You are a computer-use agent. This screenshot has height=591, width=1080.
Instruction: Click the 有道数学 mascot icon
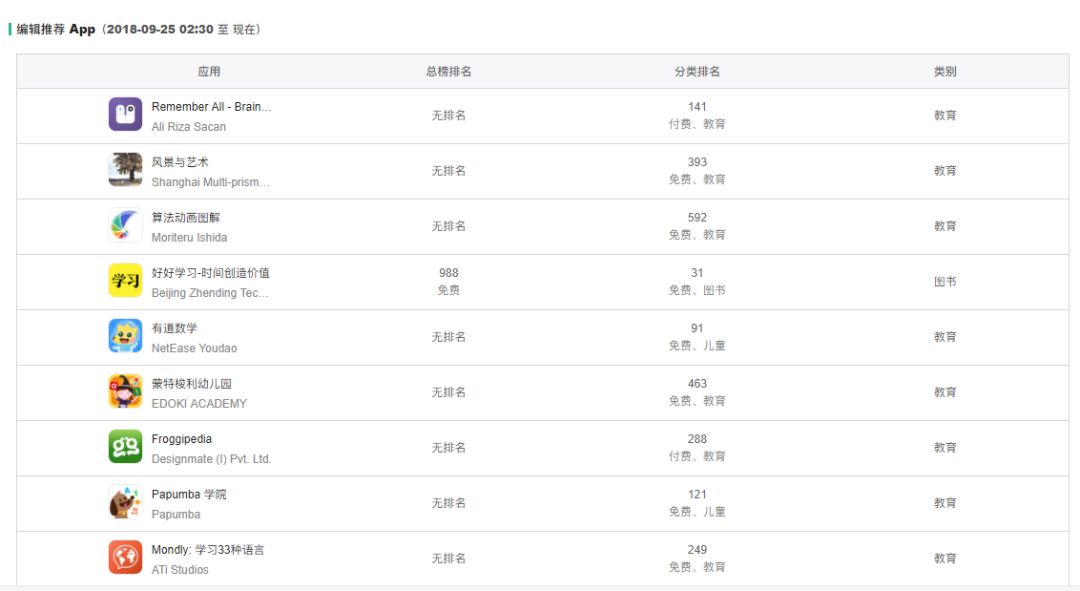pos(125,336)
